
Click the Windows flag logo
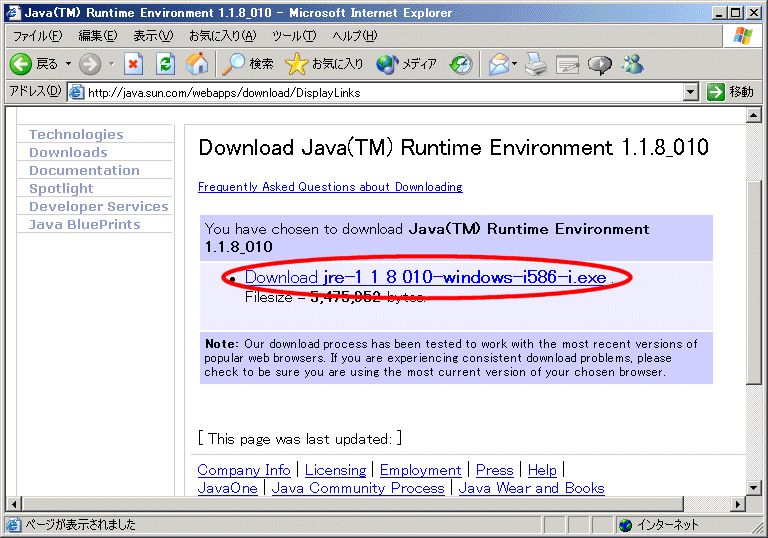point(743,36)
